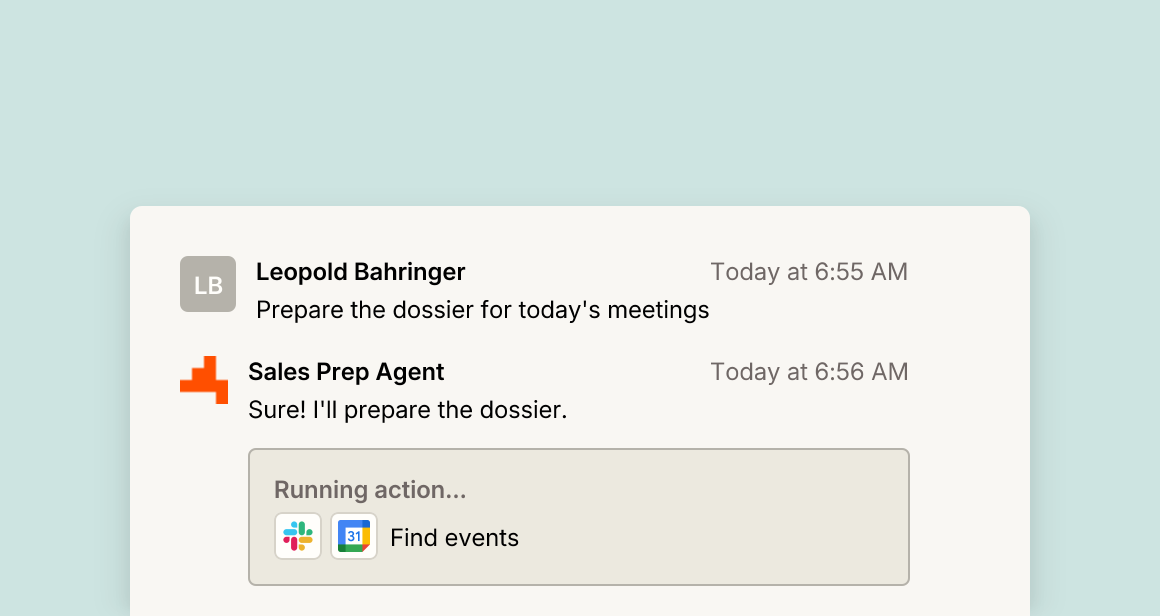Screen dimensions: 1160x616
Task: Select the LB user avatar
Action: coord(208,284)
